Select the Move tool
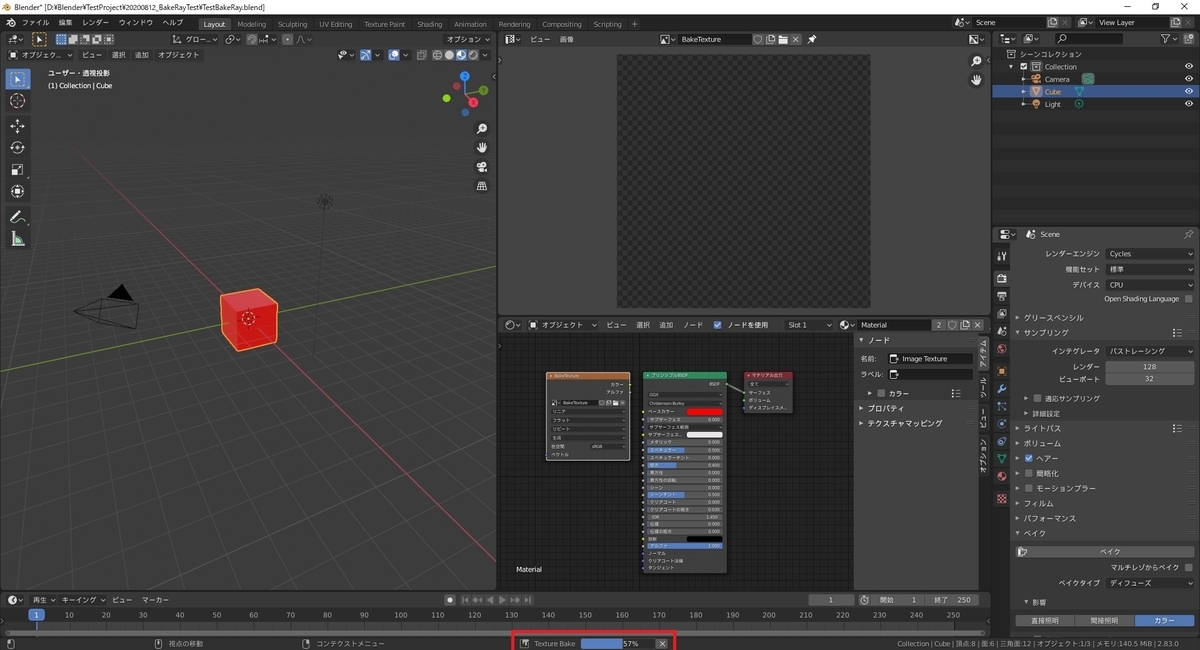The image size is (1200, 650). 17,126
